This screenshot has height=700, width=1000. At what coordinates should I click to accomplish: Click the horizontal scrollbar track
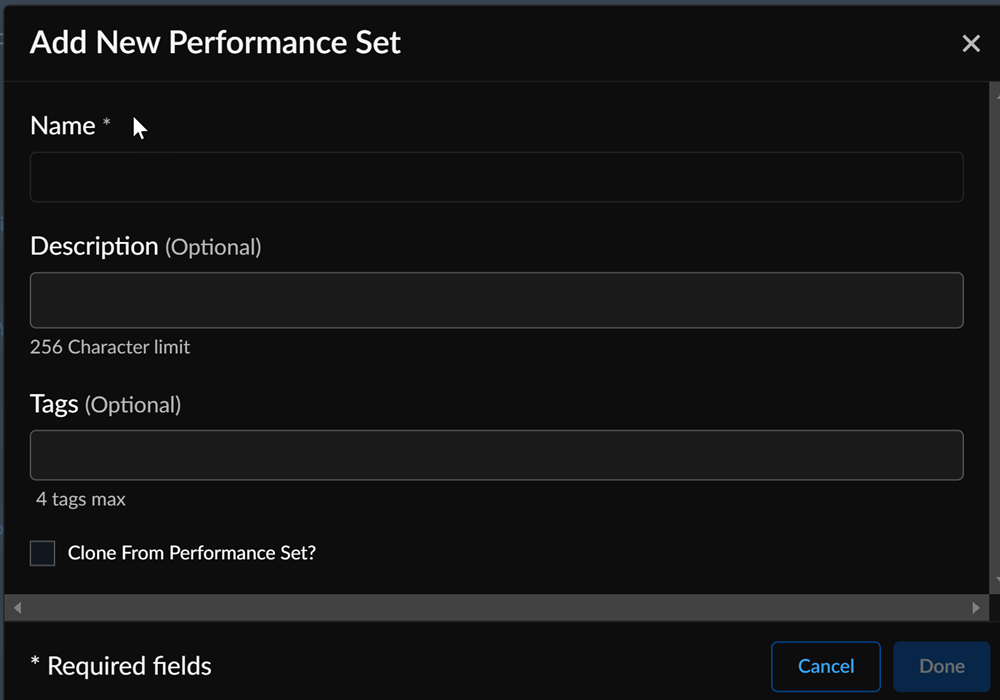click(x=496, y=607)
